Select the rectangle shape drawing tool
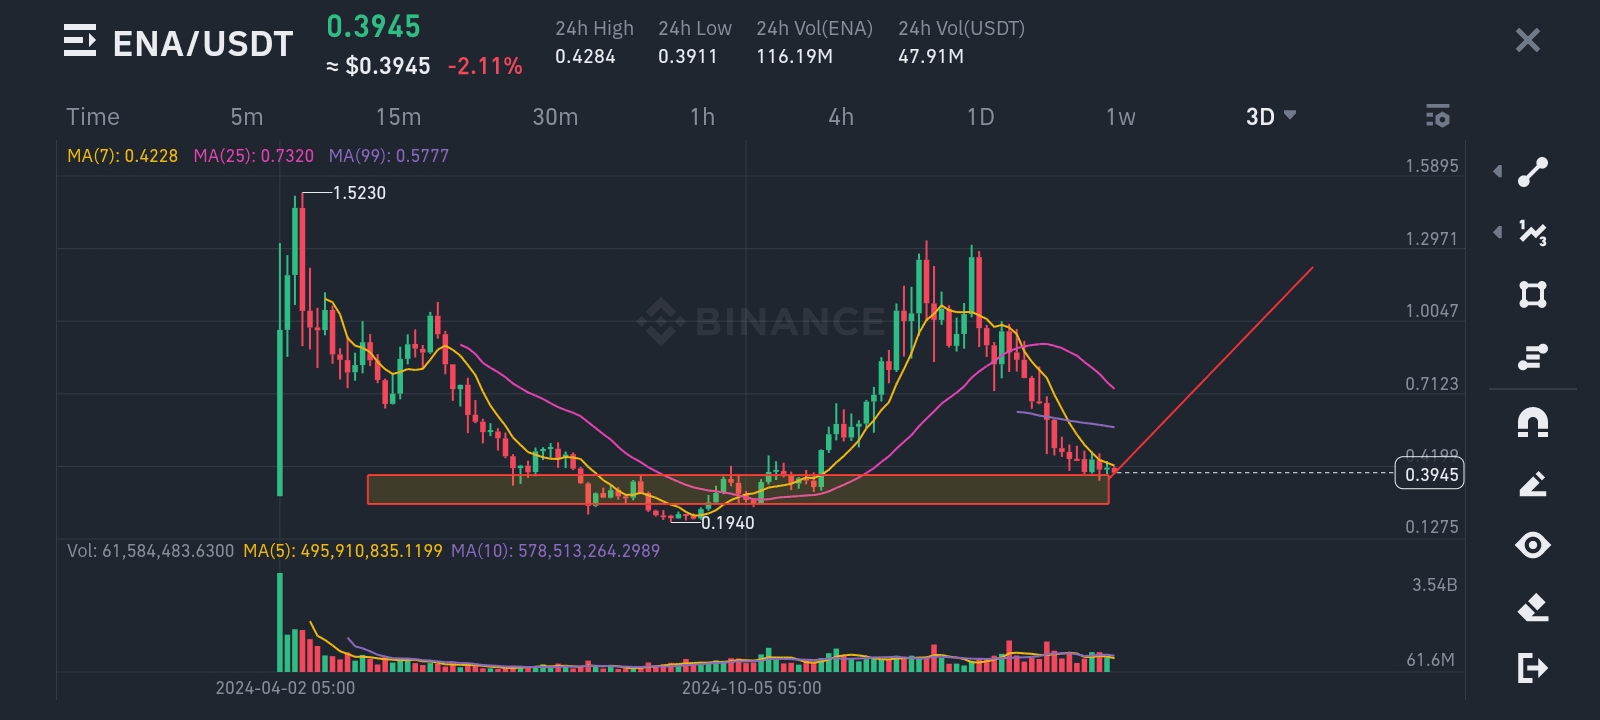Screen dimensions: 1600x720 point(1533,295)
